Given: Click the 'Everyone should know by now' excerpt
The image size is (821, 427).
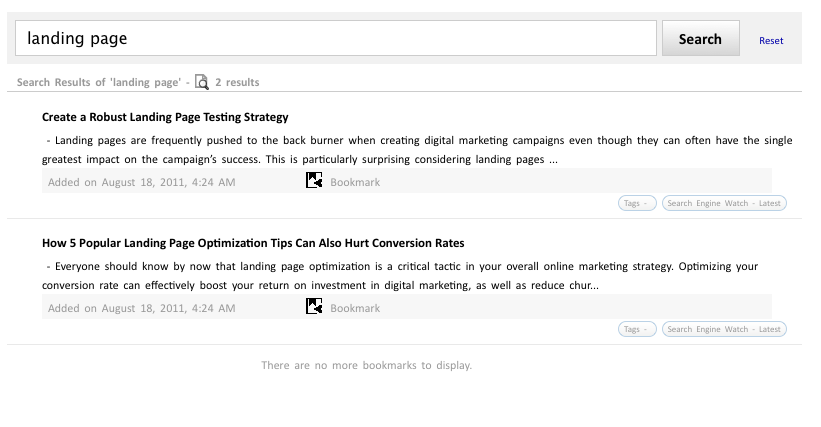Looking at the screenshot, I should (400, 276).
